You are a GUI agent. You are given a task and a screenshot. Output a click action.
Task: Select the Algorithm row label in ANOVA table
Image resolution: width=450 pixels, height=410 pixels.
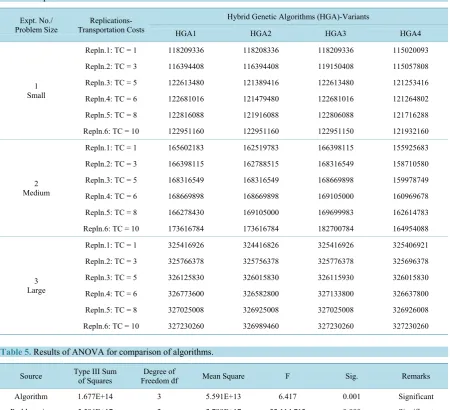point(31,397)
